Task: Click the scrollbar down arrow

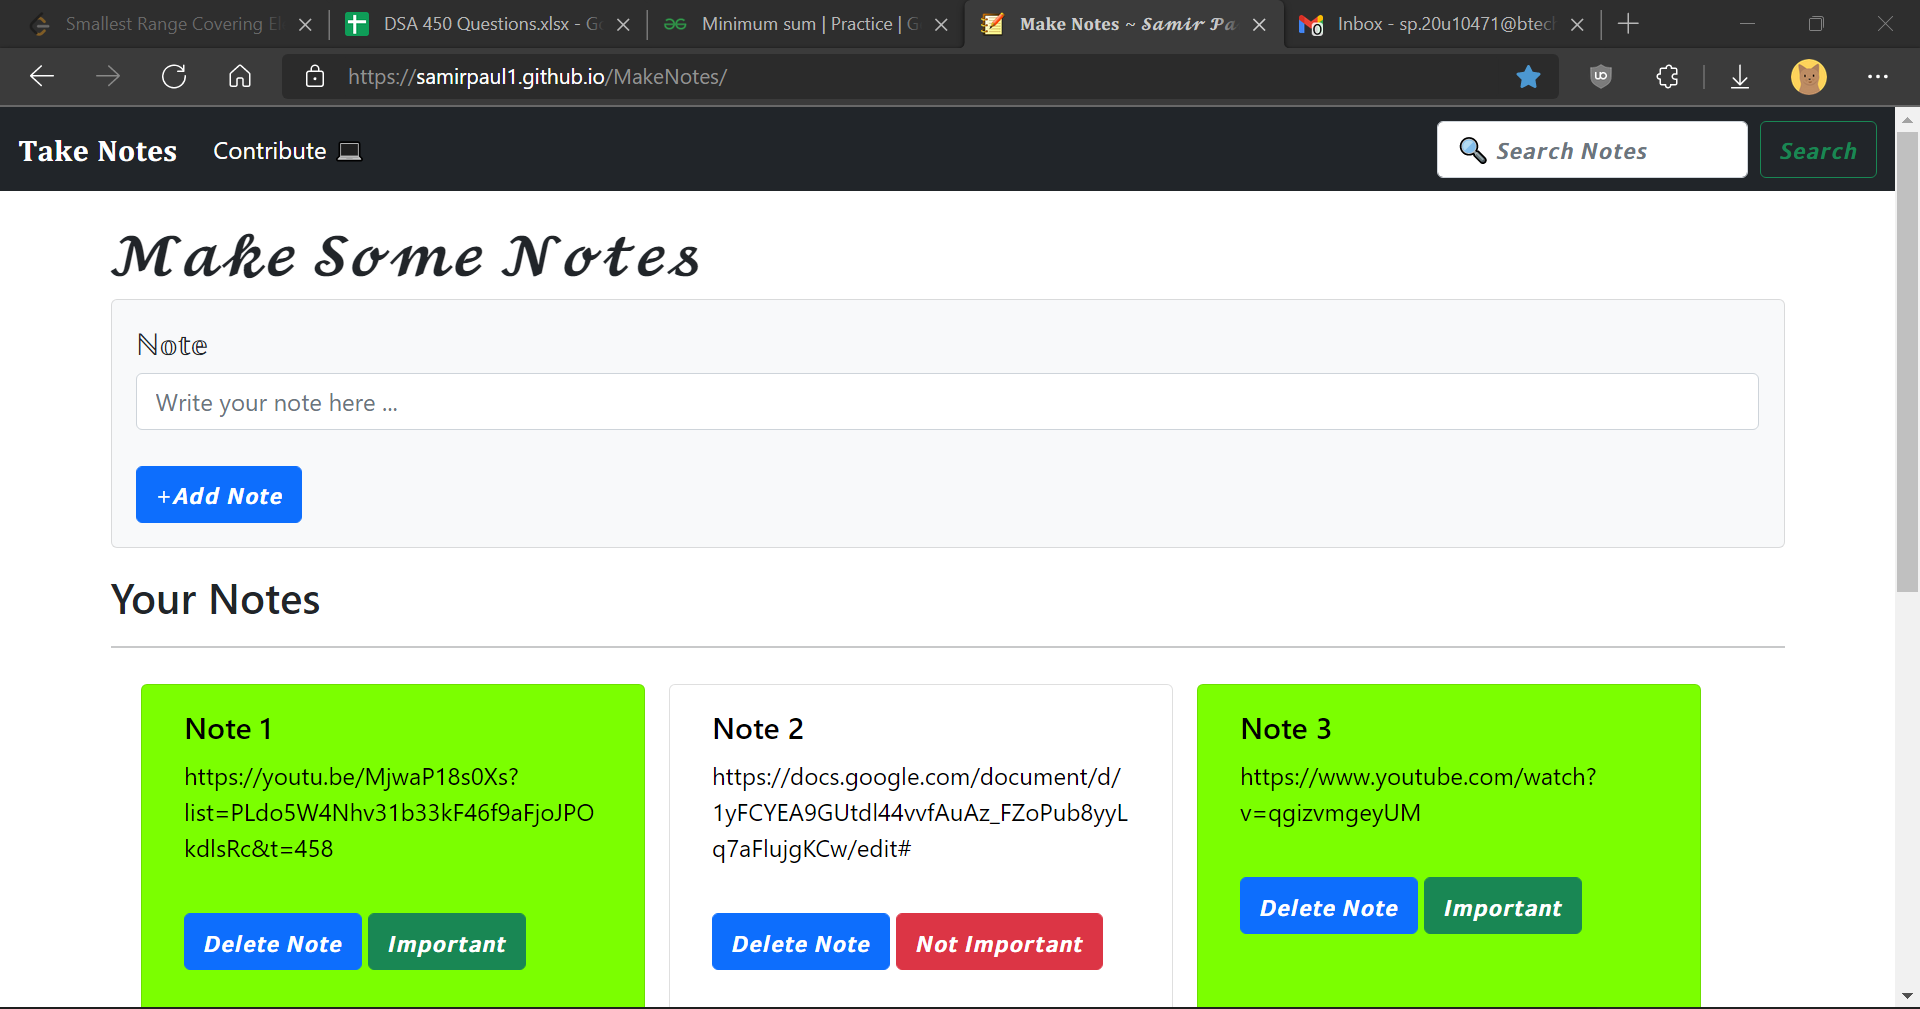Action: [x=1908, y=996]
